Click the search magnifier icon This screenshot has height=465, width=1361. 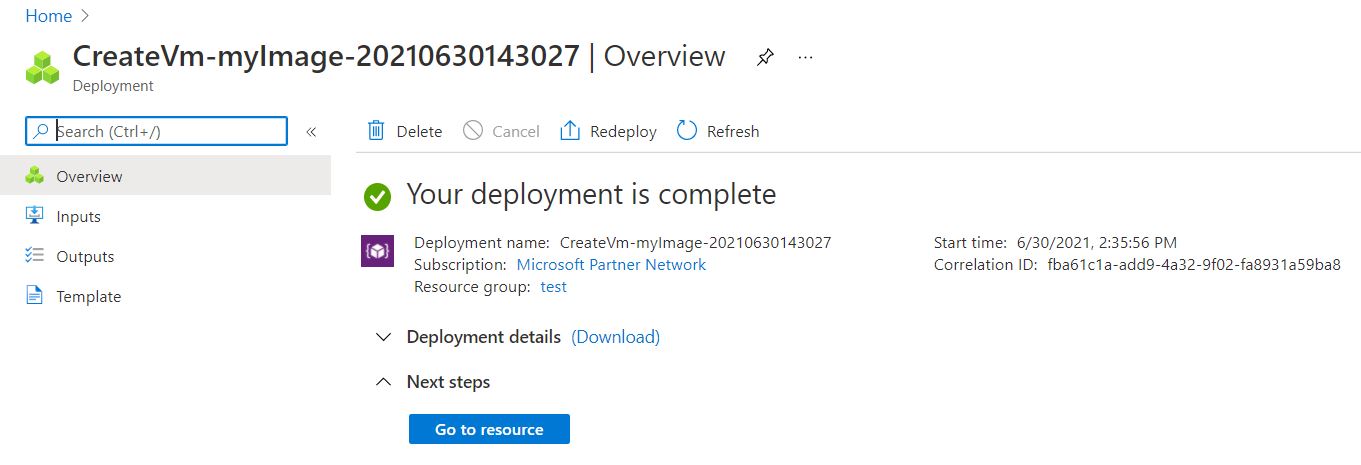(40, 131)
